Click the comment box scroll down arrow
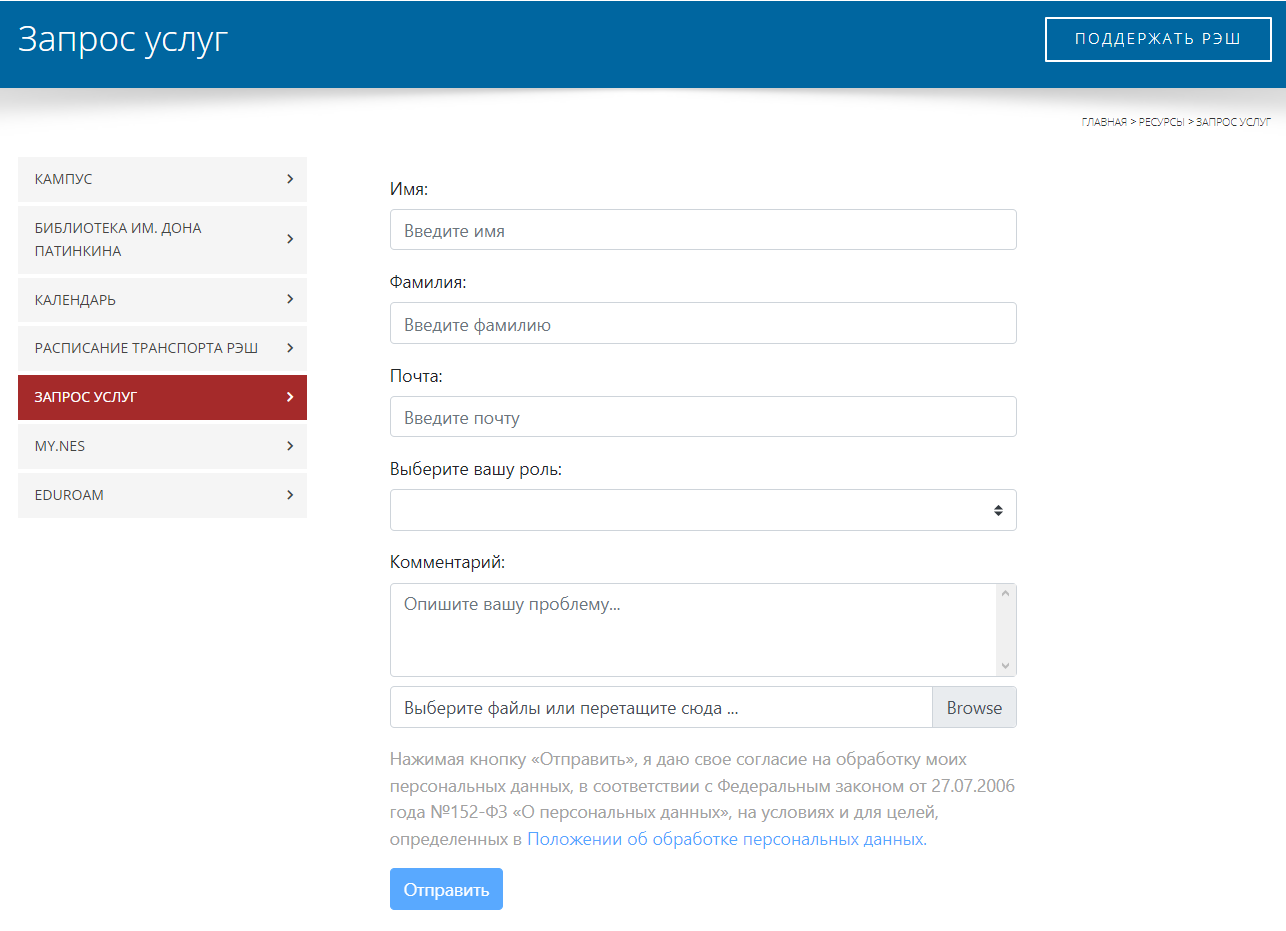1286x931 pixels. pos(1006,666)
